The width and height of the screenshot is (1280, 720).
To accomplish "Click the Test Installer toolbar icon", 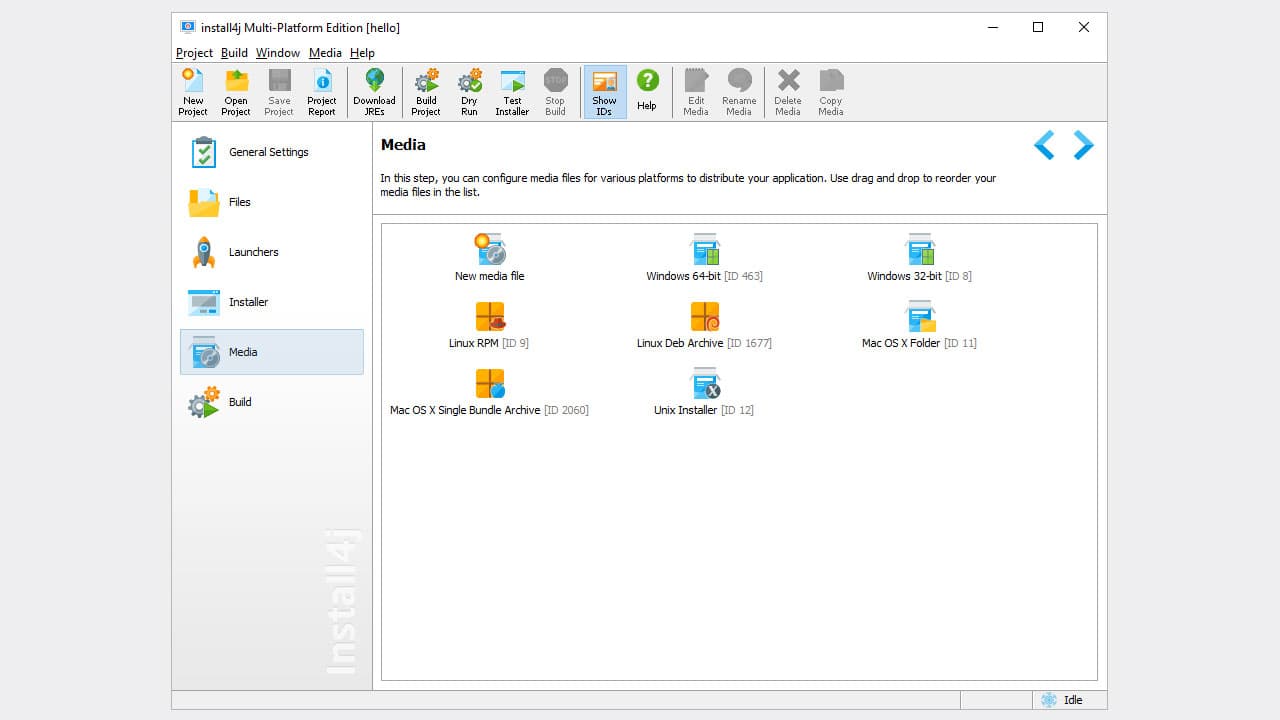I will click(x=512, y=91).
